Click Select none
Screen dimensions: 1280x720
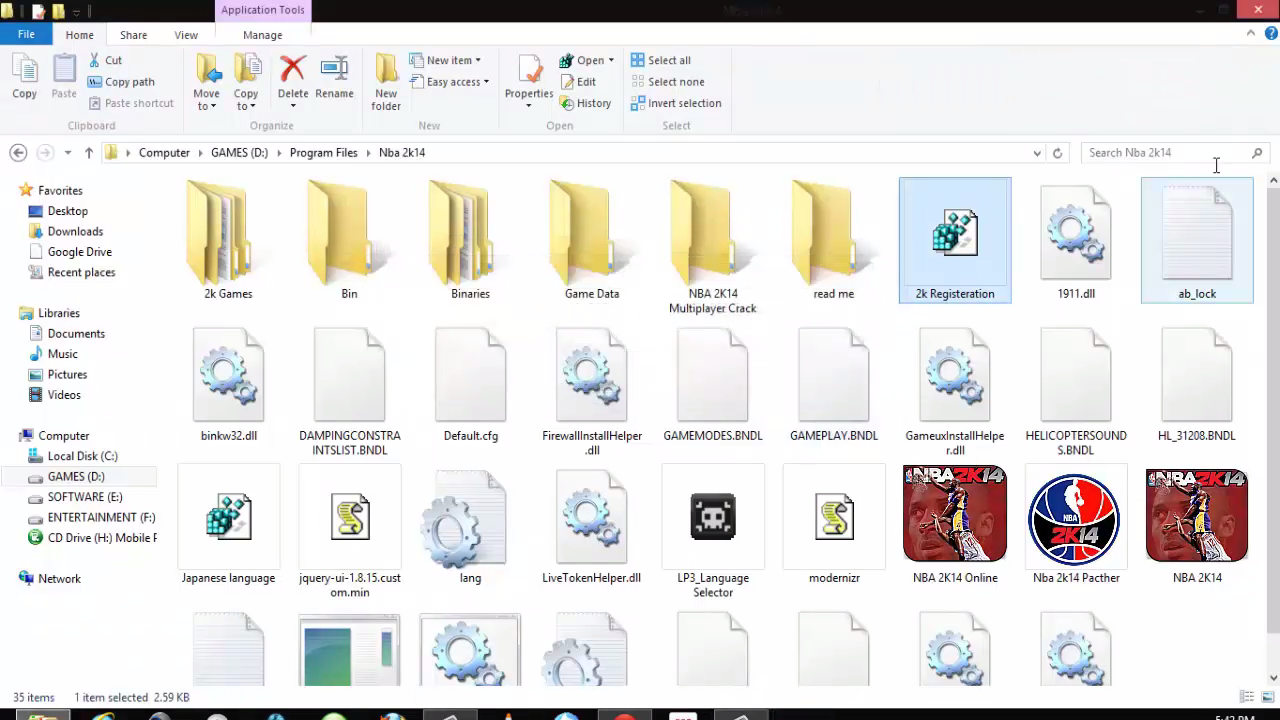(x=667, y=82)
